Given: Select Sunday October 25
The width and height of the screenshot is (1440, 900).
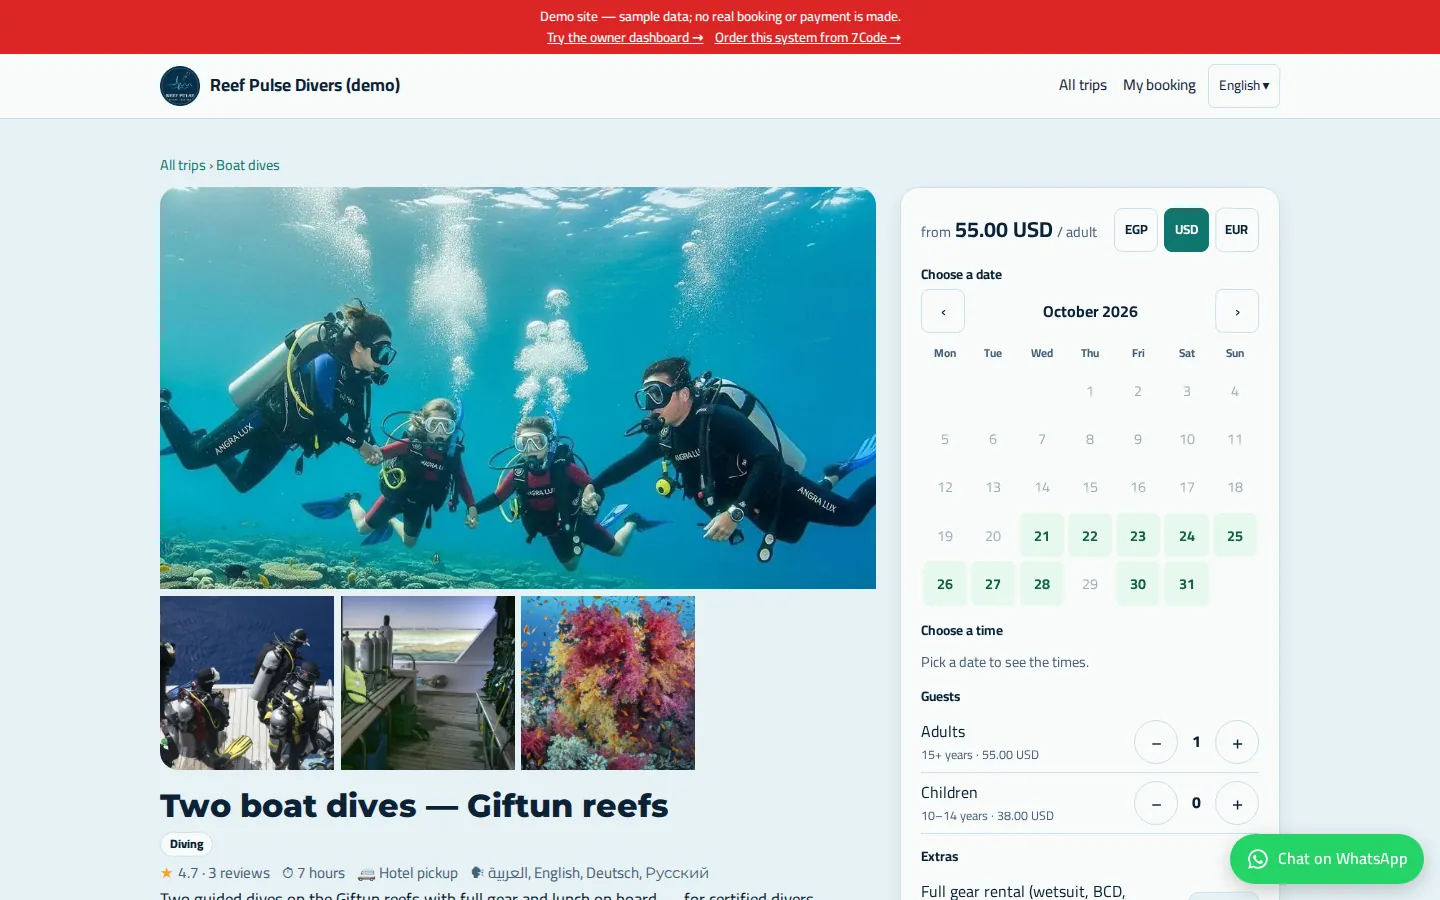Looking at the screenshot, I should [1235, 536].
